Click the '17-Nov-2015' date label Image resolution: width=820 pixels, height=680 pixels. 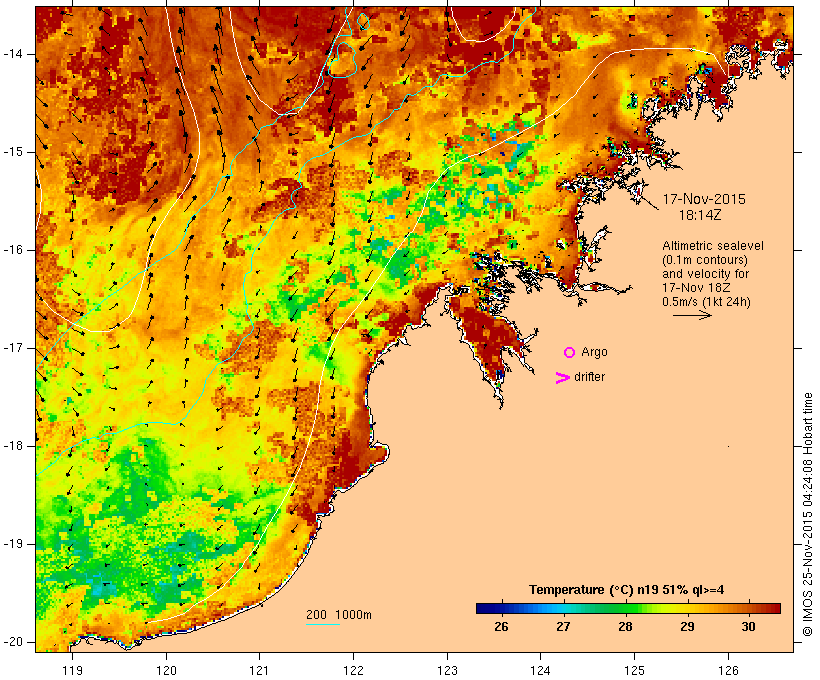[x=704, y=199]
